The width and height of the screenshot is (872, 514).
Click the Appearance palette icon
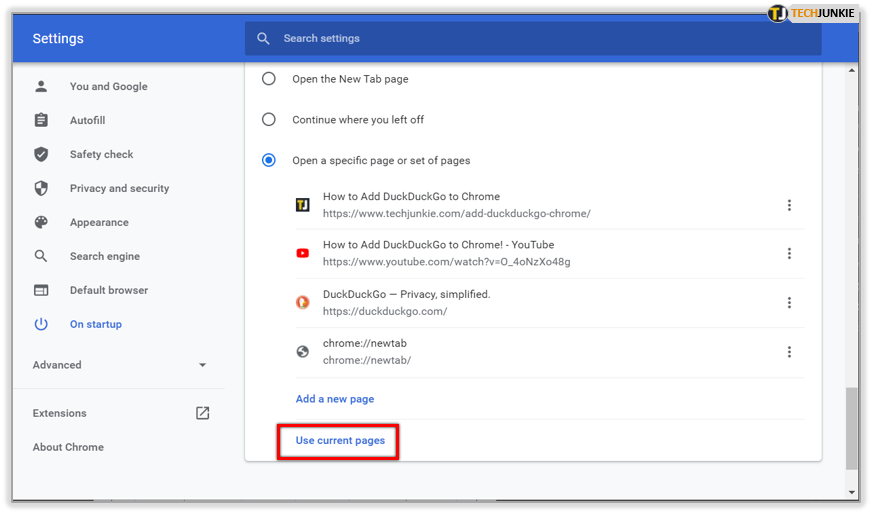coord(41,222)
